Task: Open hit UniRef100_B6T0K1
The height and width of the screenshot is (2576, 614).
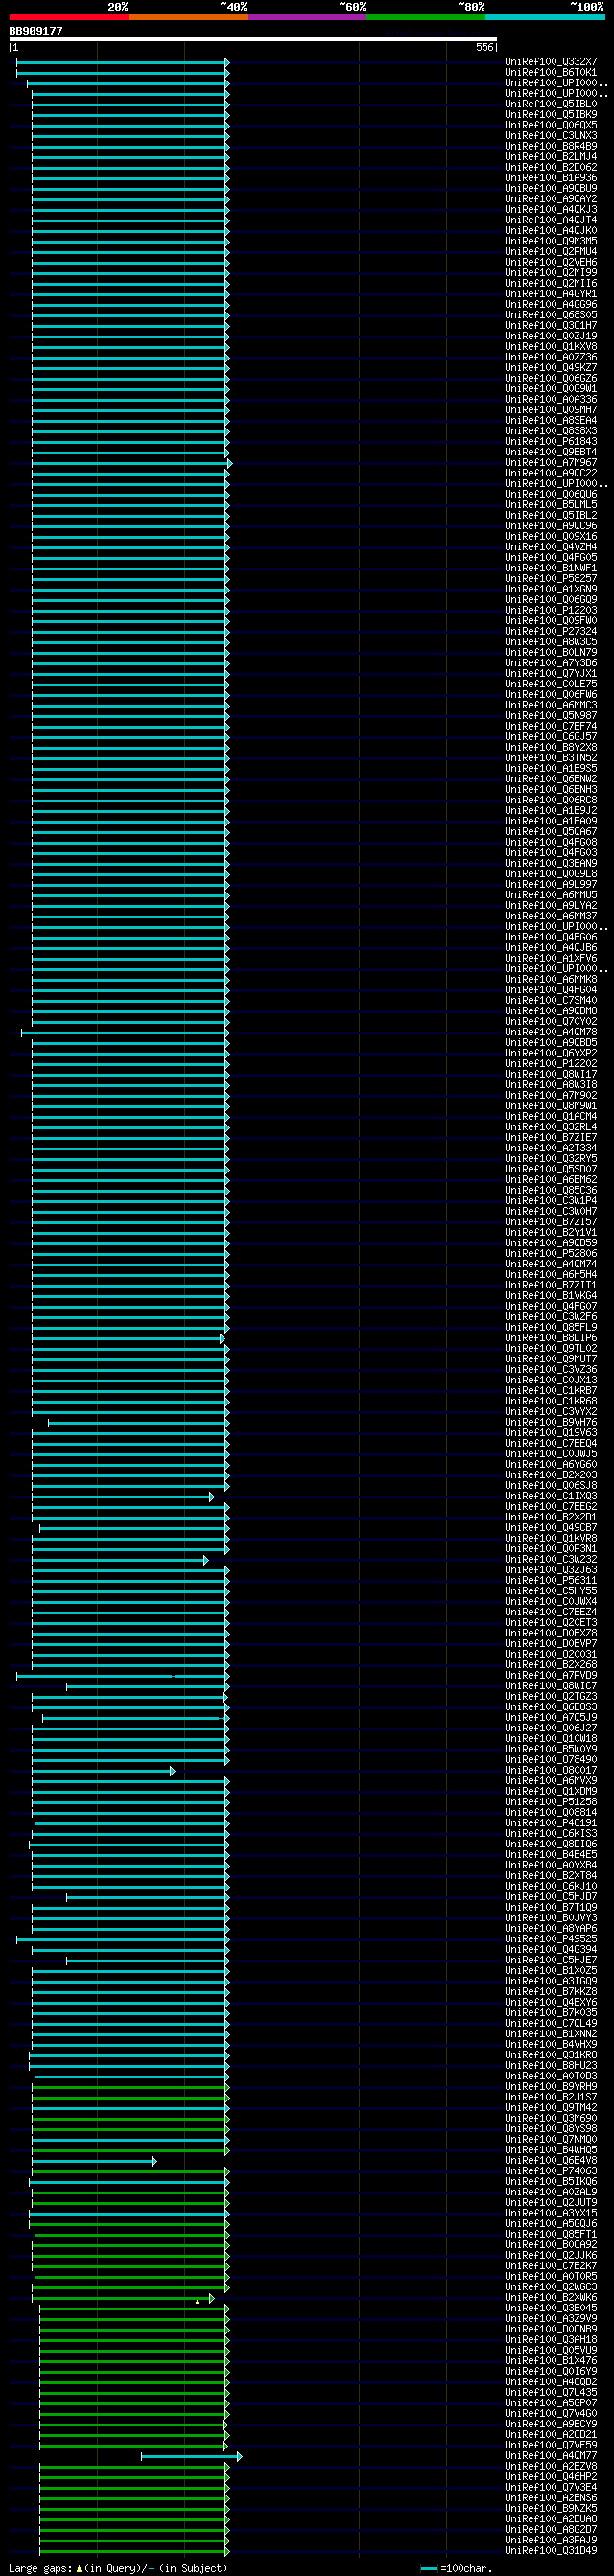Action: coord(551,72)
